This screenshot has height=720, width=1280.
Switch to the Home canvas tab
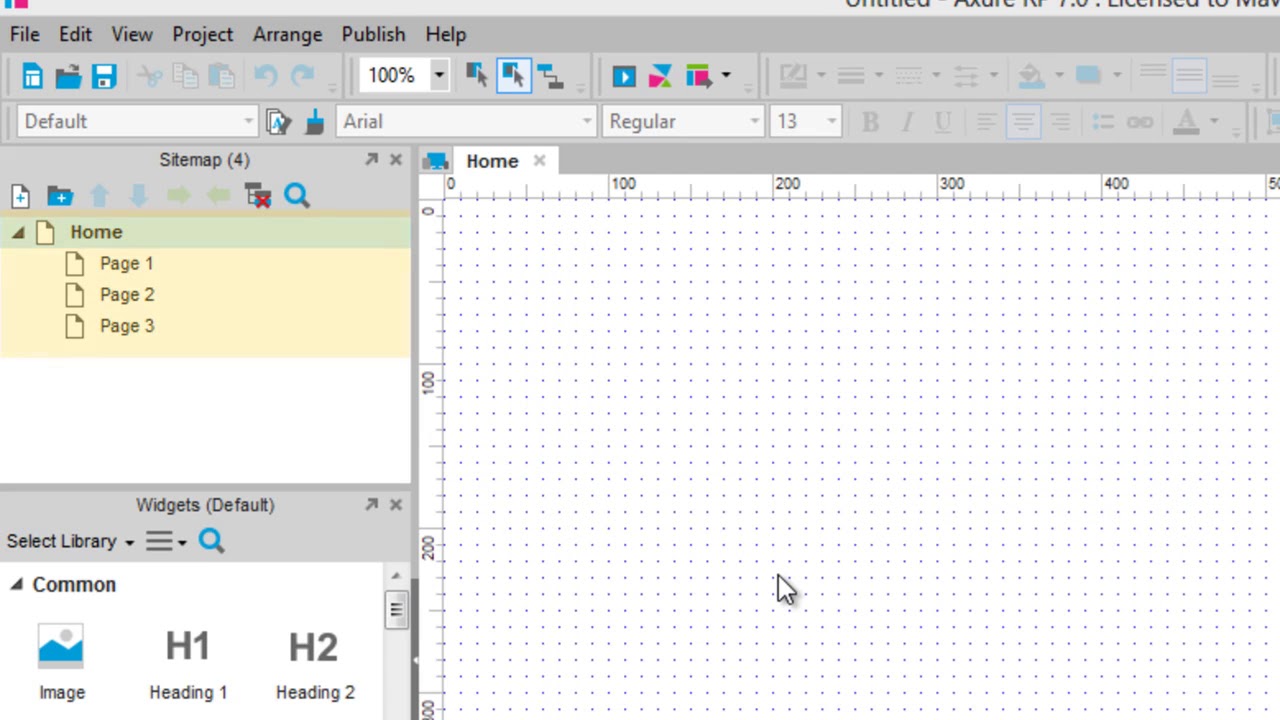[492, 161]
